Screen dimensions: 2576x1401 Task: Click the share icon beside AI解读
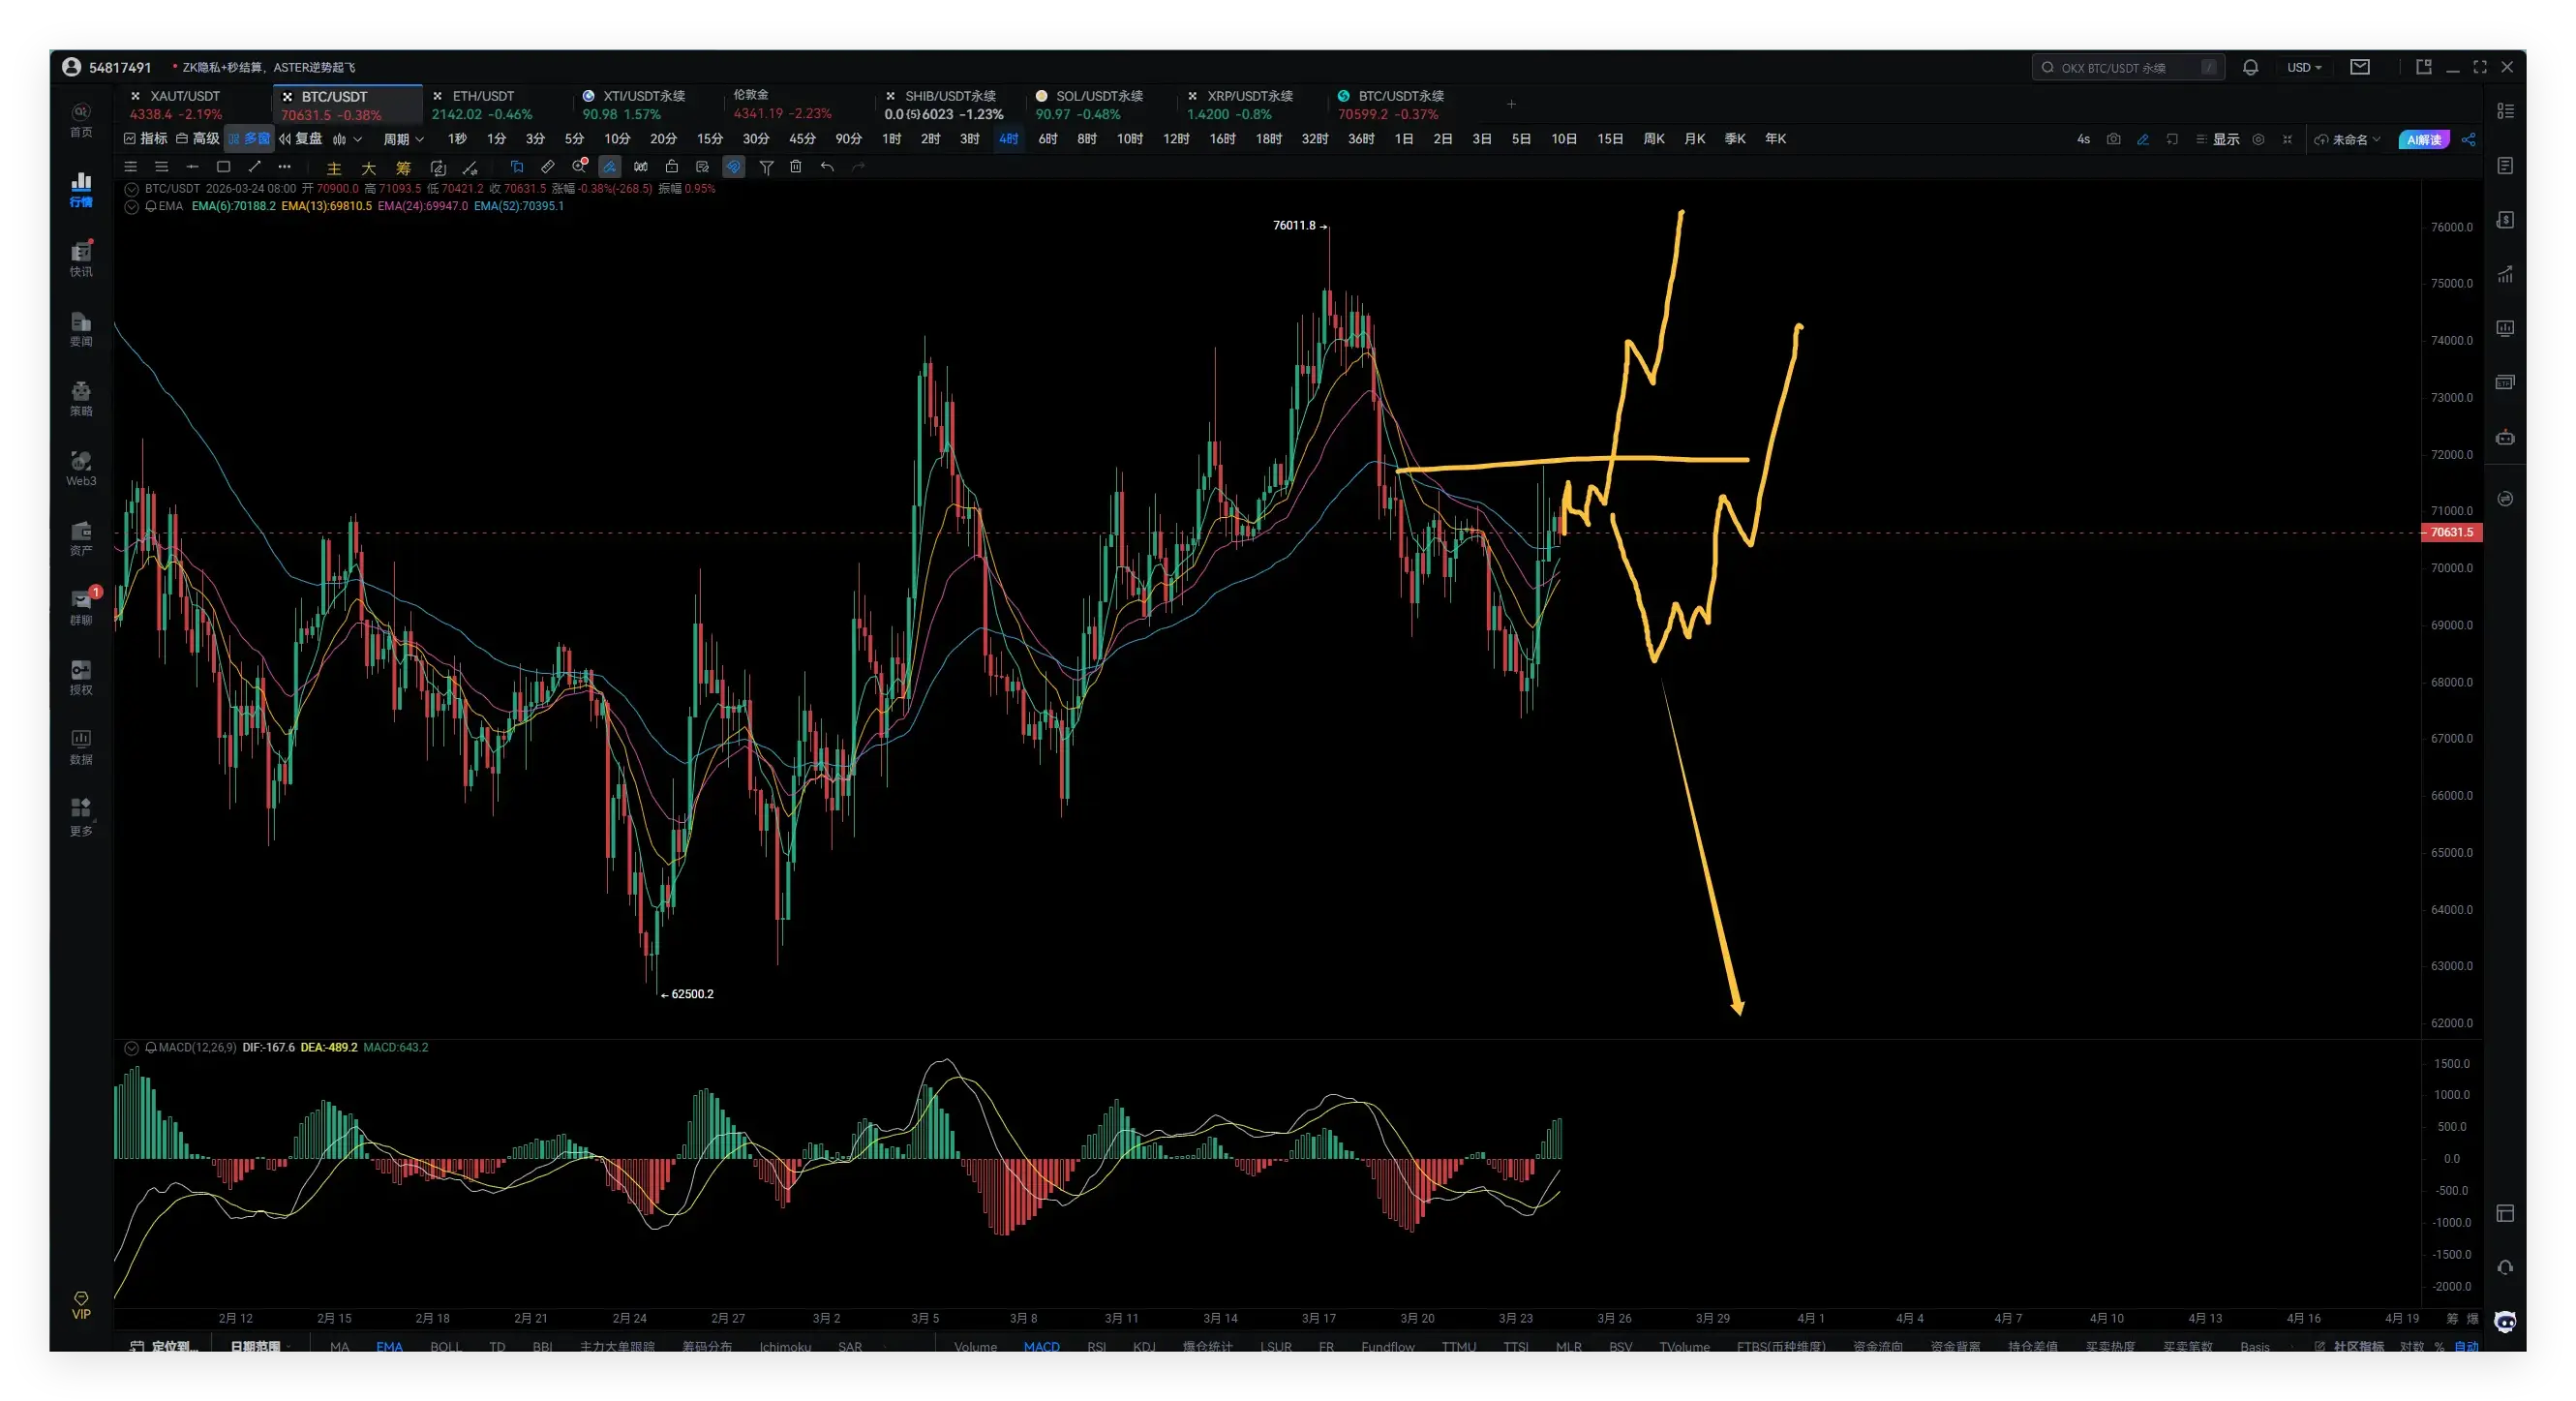[x=2468, y=139]
